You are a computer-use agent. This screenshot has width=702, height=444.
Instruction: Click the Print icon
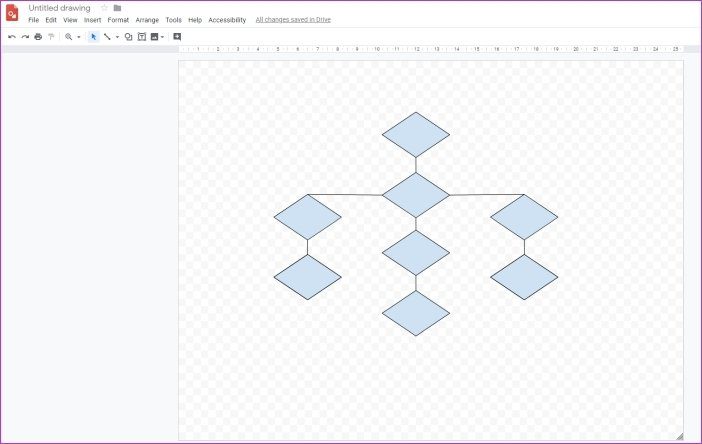[38, 37]
